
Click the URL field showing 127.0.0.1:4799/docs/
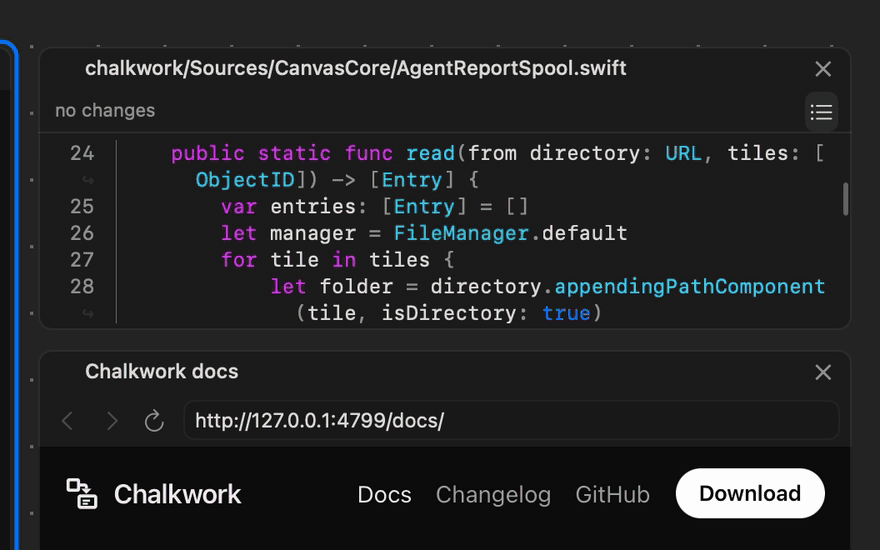pyautogui.click(x=511, y=420)
